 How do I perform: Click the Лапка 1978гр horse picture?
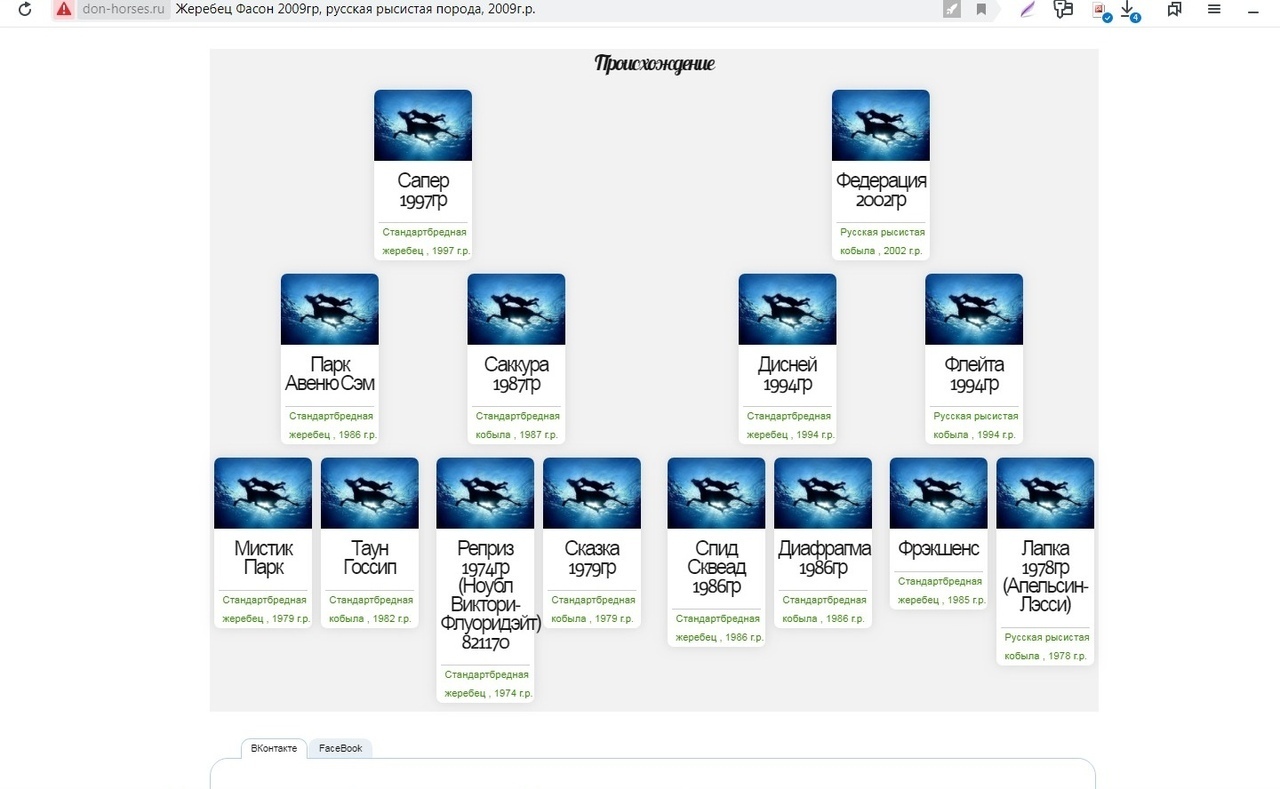point(1045,493)
